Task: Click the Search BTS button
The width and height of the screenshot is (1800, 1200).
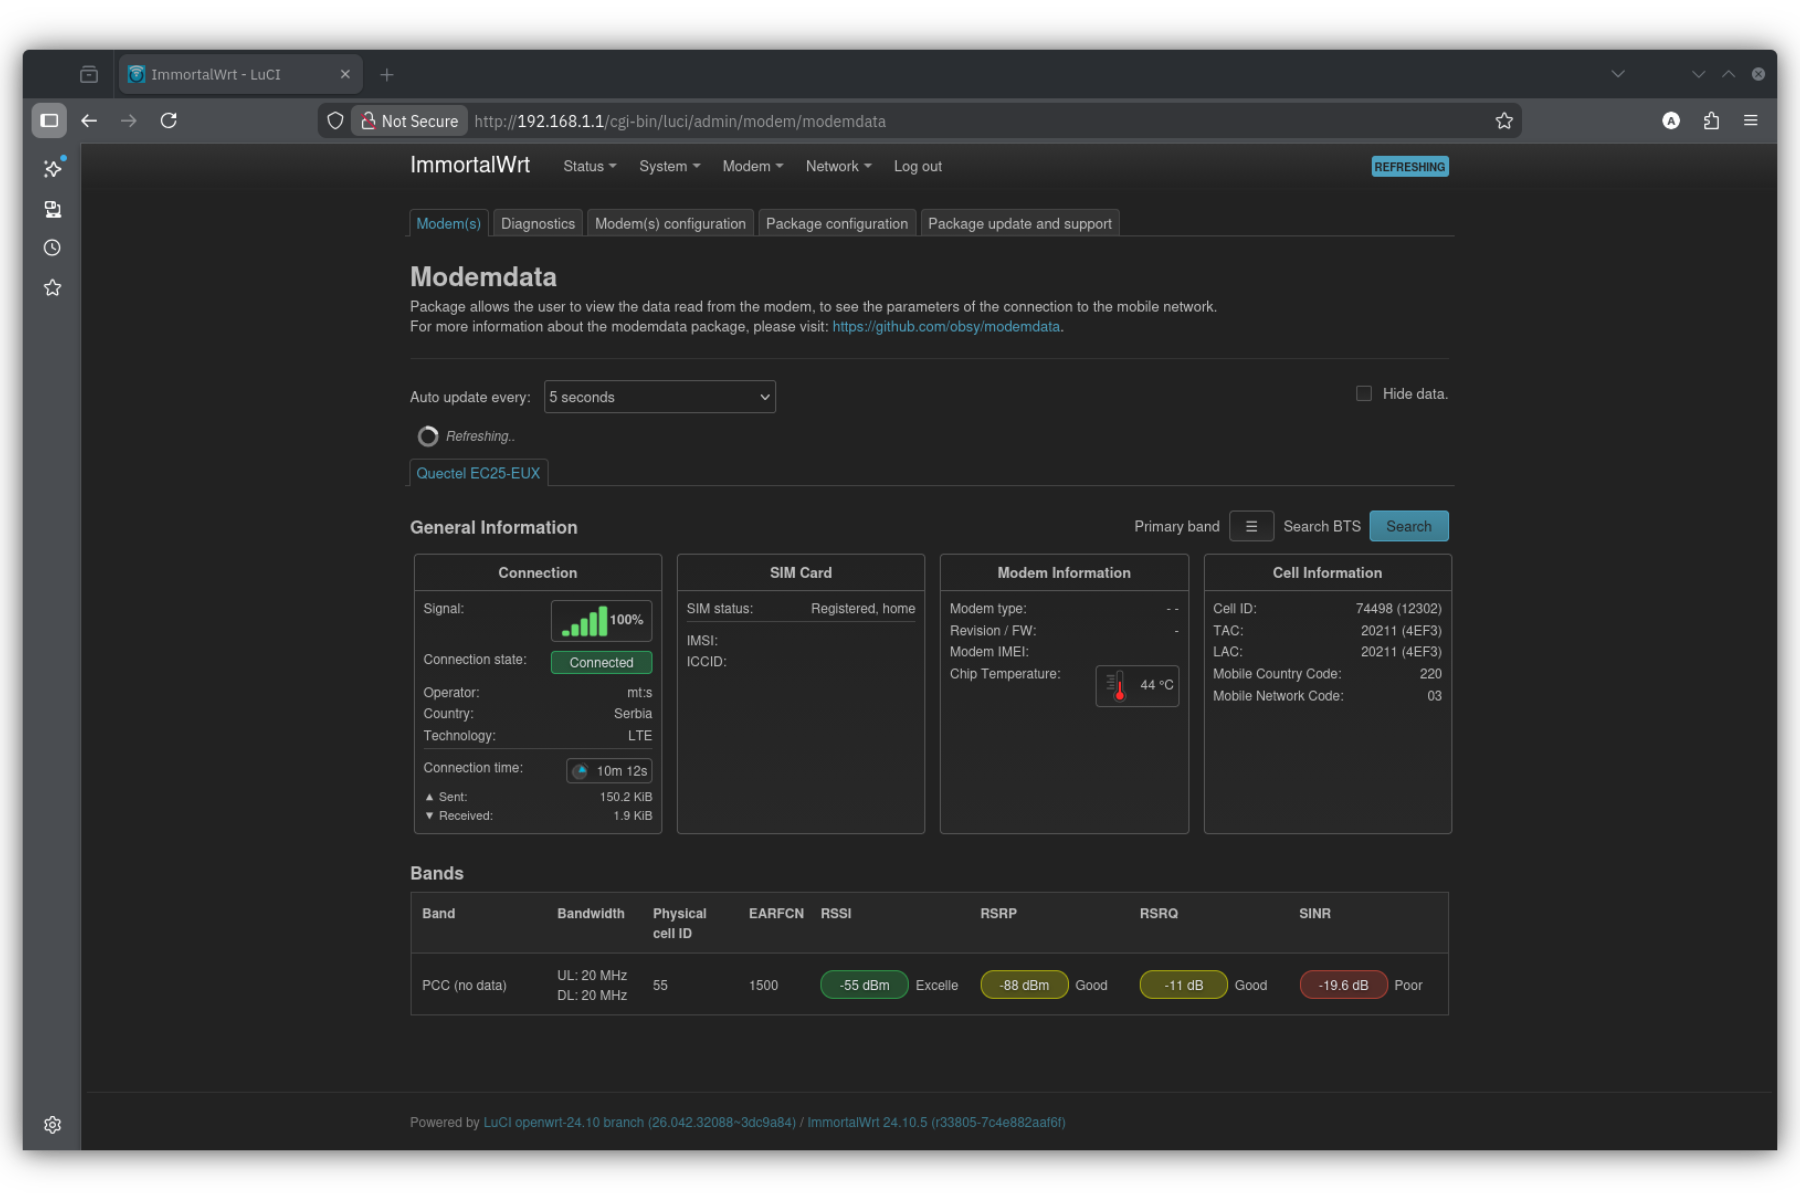Action: (x=1408, y=526)
